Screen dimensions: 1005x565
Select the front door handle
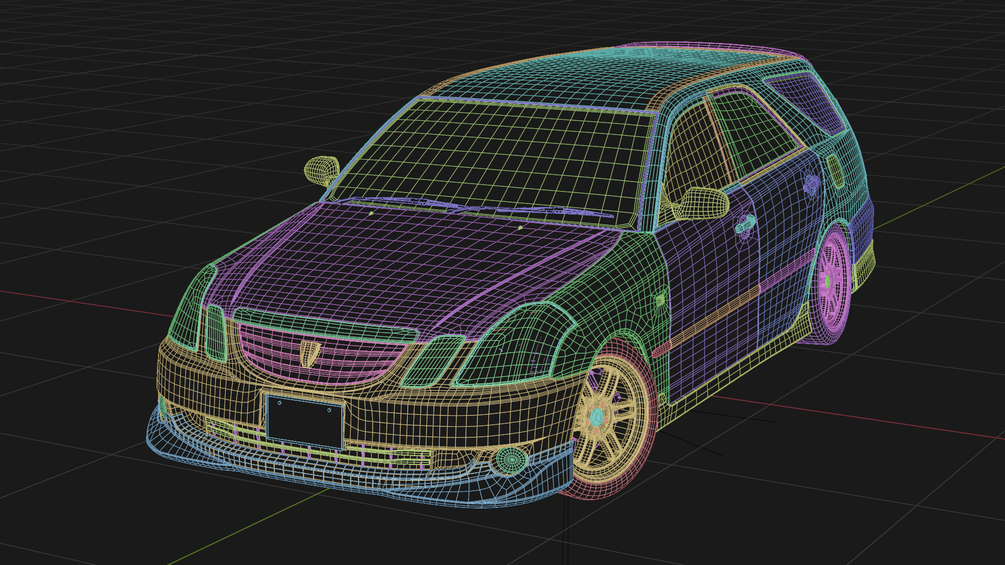(x=745, y=224)
